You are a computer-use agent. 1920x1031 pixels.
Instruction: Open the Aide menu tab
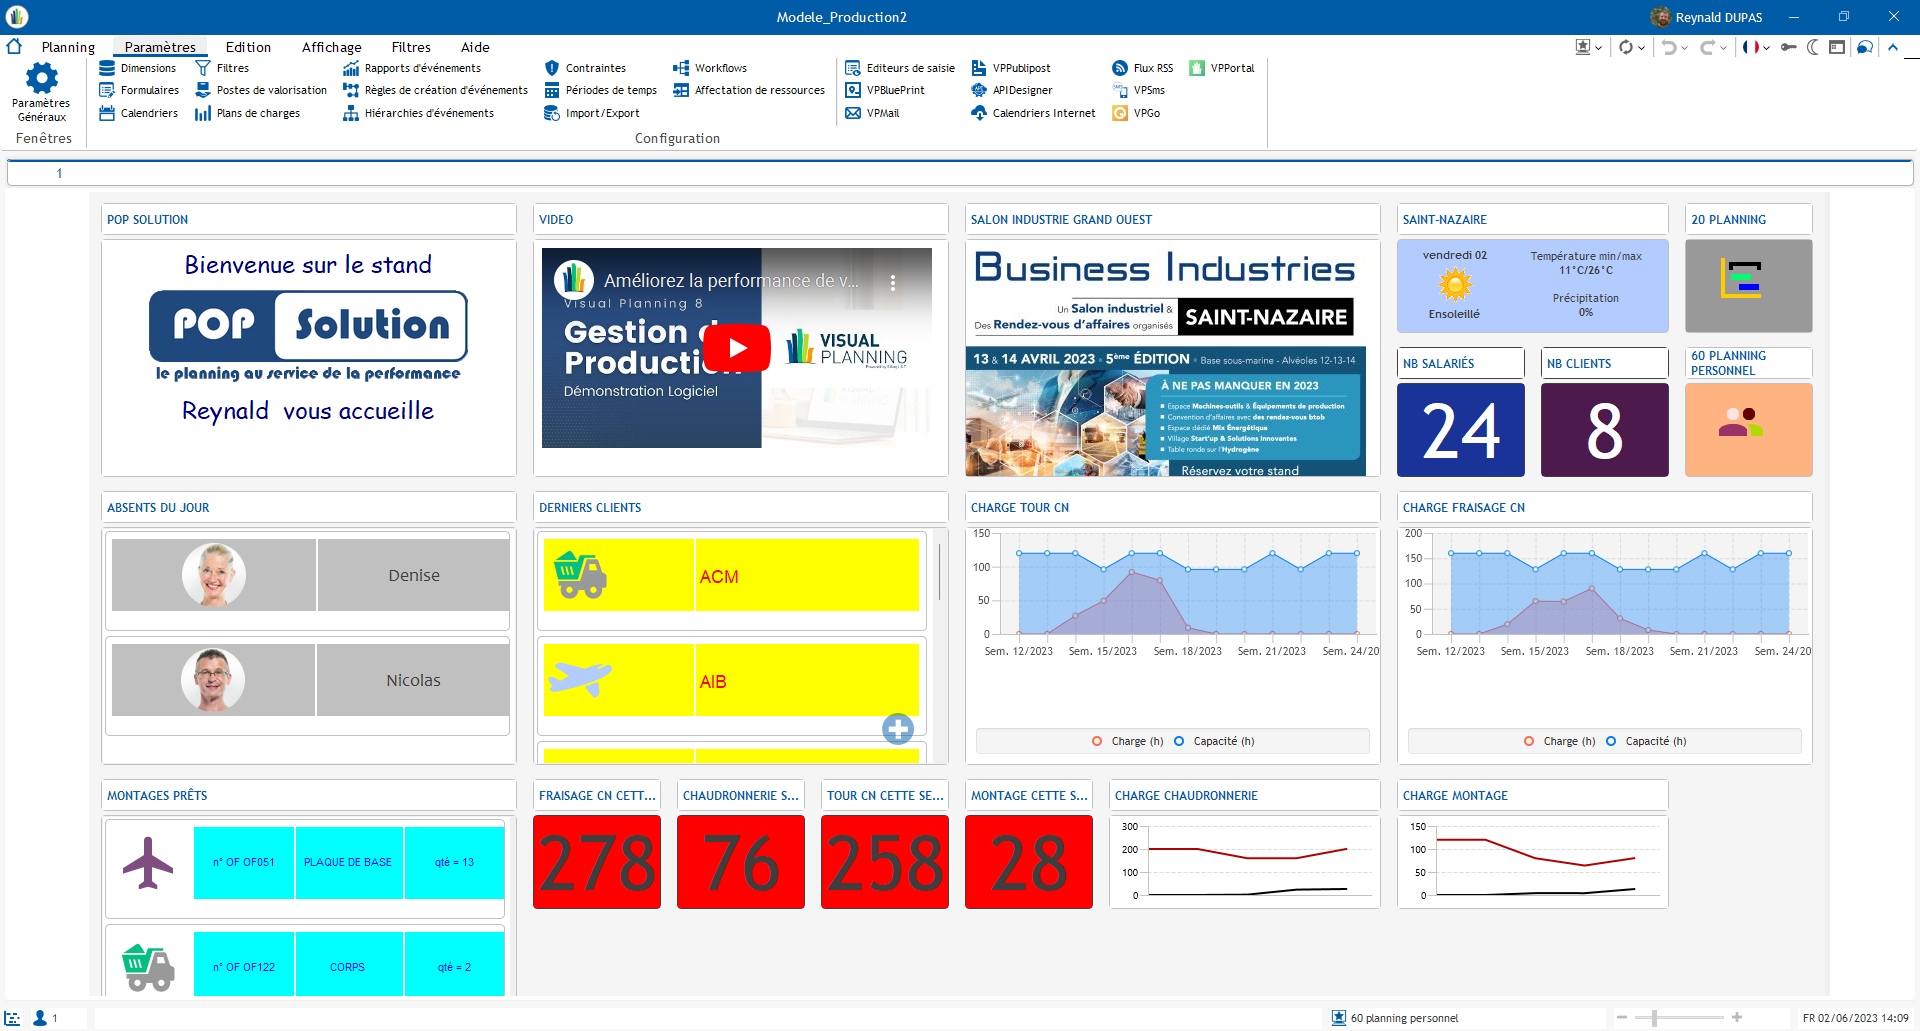[x=475, y=47]
